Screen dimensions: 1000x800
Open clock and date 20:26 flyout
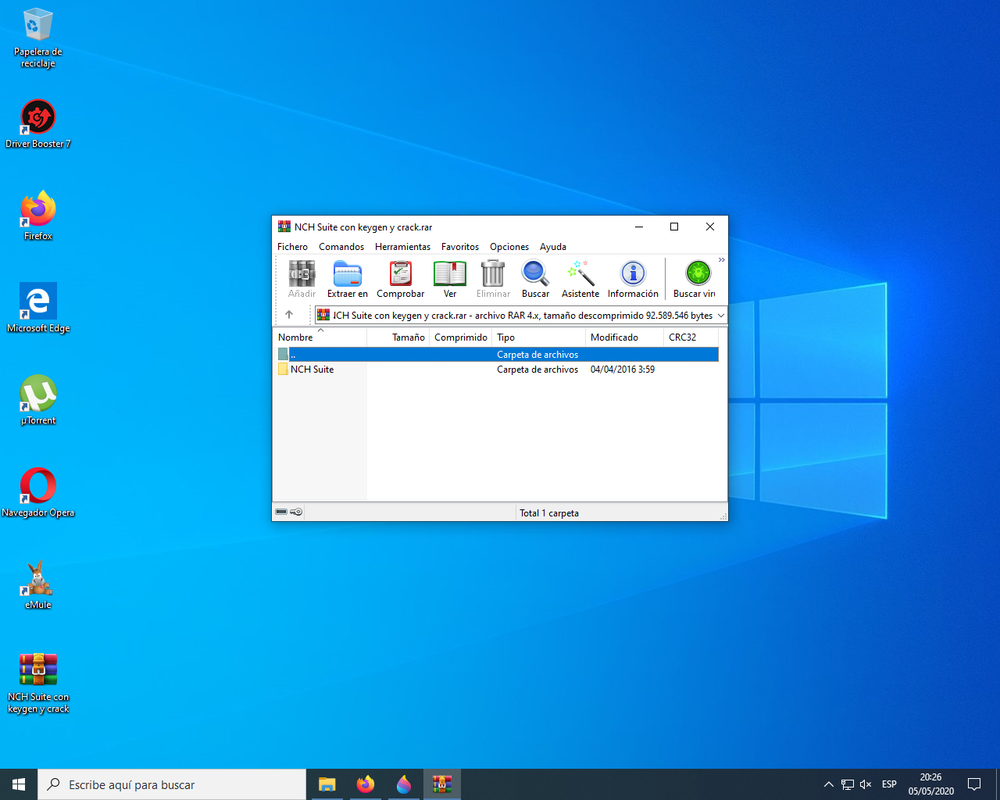pos(931,784)
